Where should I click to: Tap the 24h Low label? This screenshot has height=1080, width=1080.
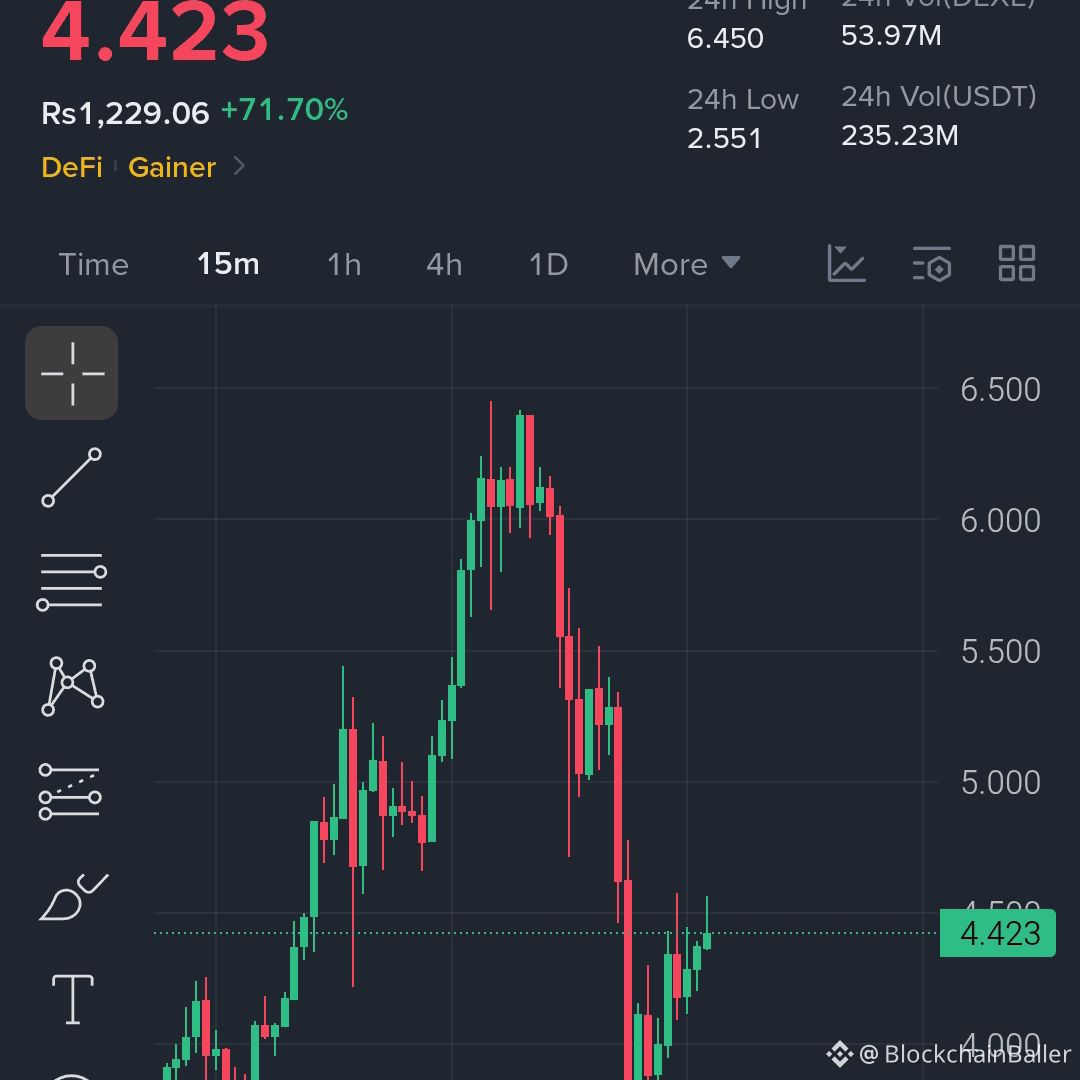pos(742,100)
